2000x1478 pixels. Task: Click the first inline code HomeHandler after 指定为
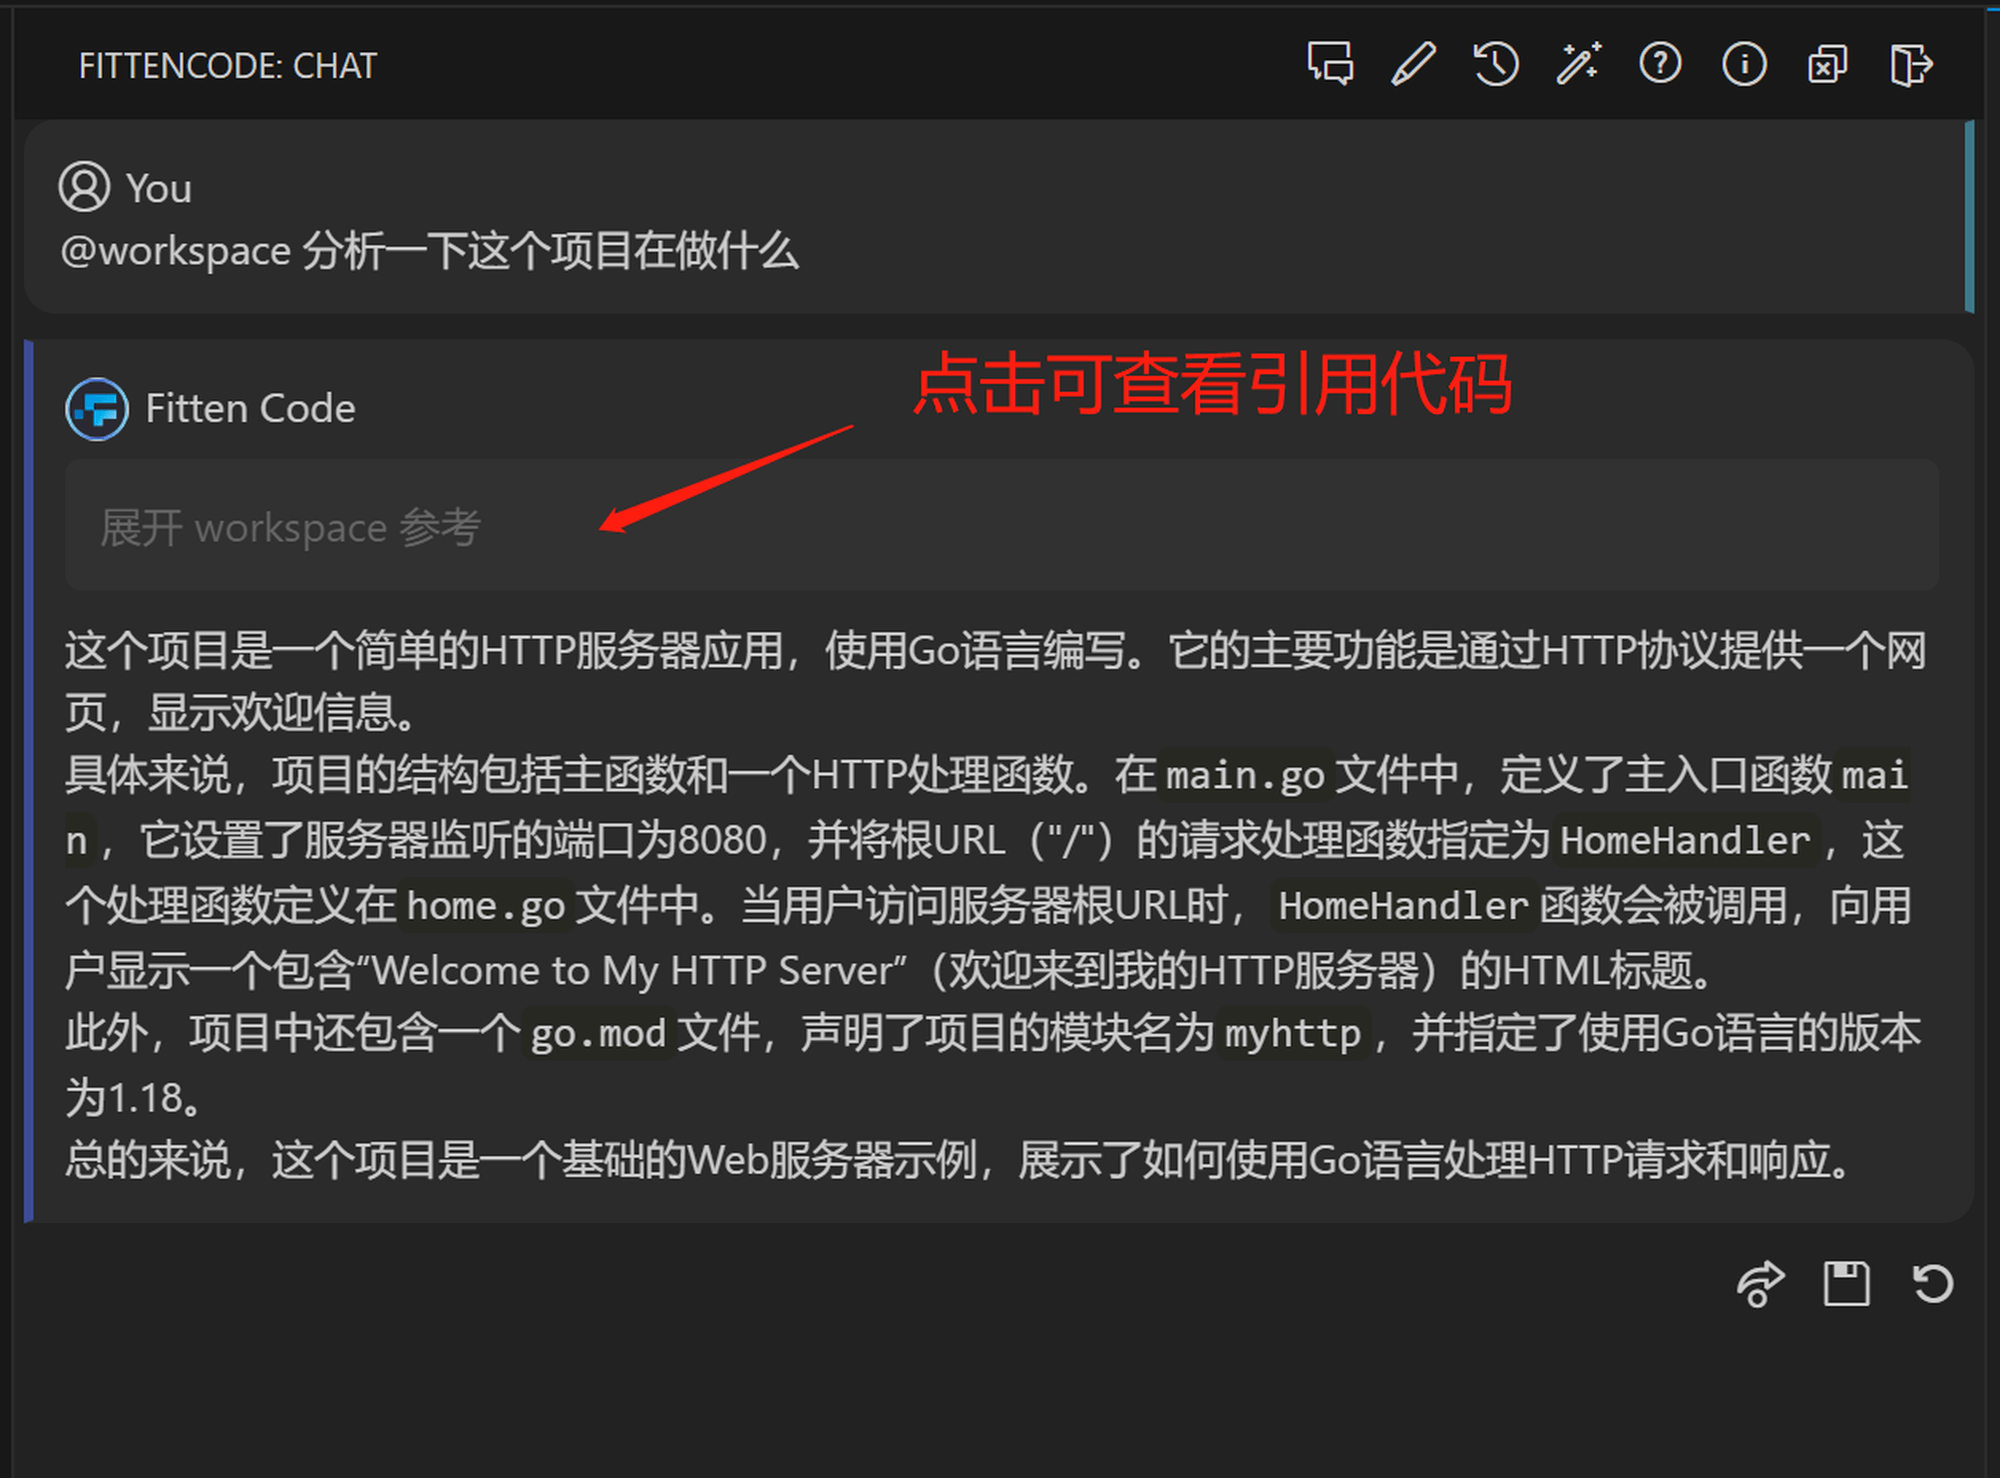(1685, 840)
